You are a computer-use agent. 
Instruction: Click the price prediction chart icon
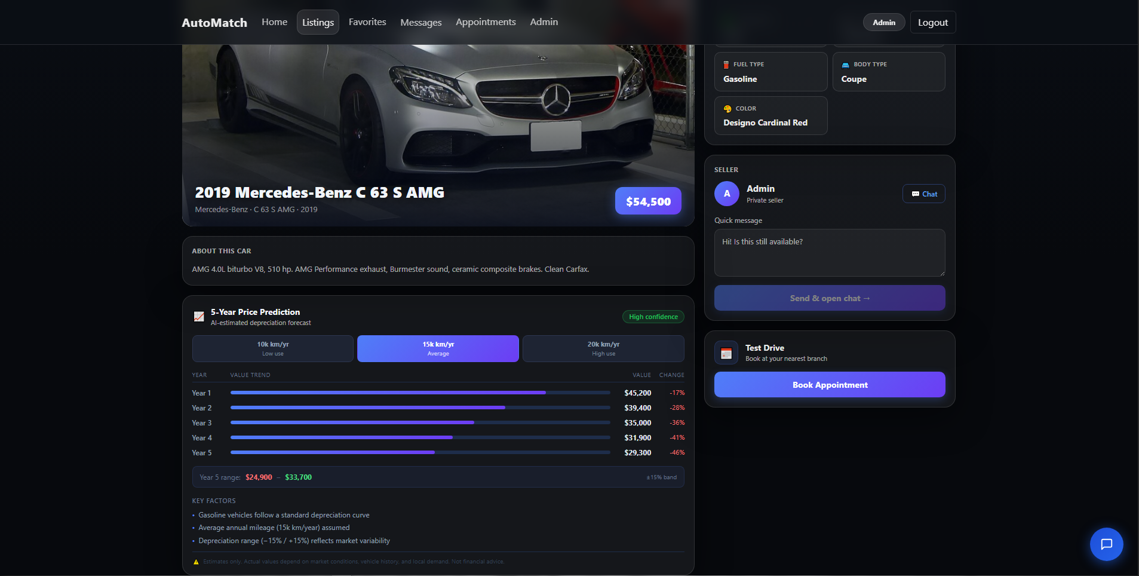[x=198, y=317]
